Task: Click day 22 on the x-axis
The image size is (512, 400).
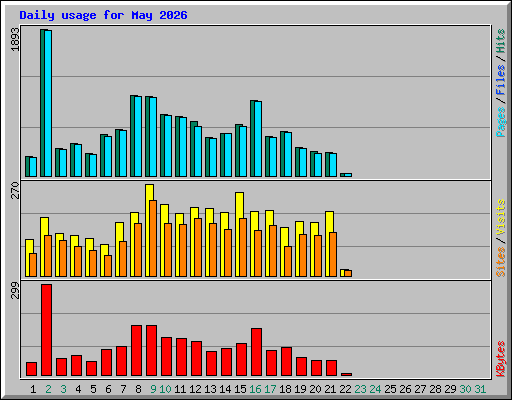Action: click(x=345, y=389)
